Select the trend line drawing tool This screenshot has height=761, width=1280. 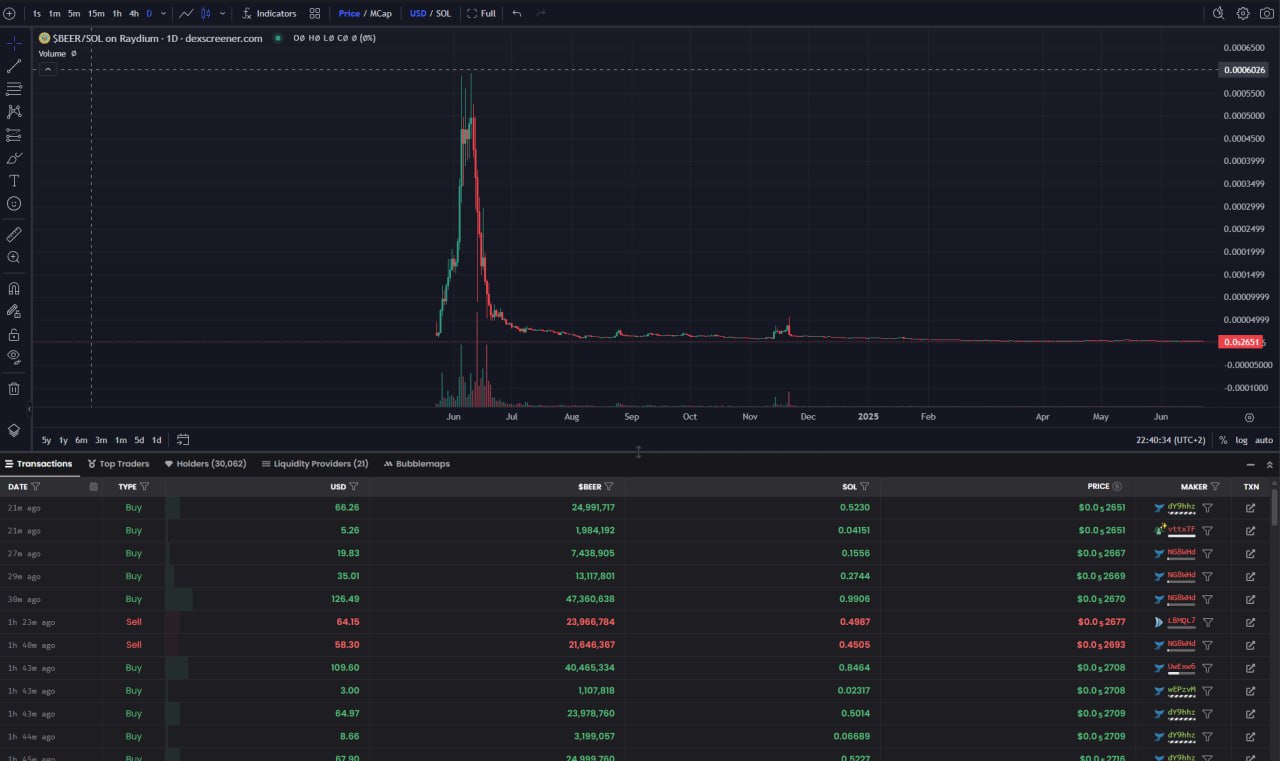(x=14, y=66)
